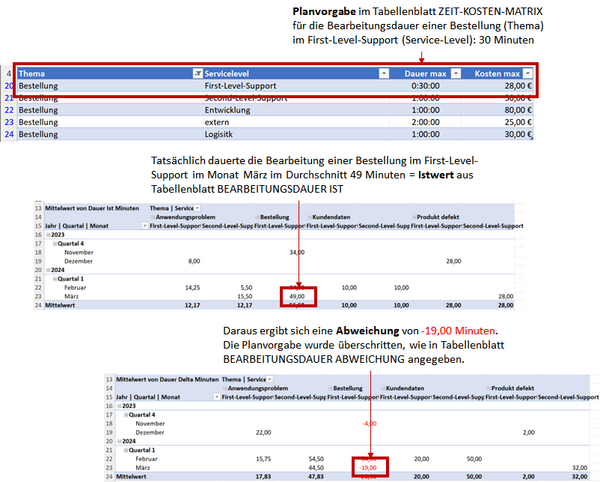This screenshot has height=482, width=600.
Task: Select the 0:30:00 Dauer max cell
Action: click(x=426, y=86)
